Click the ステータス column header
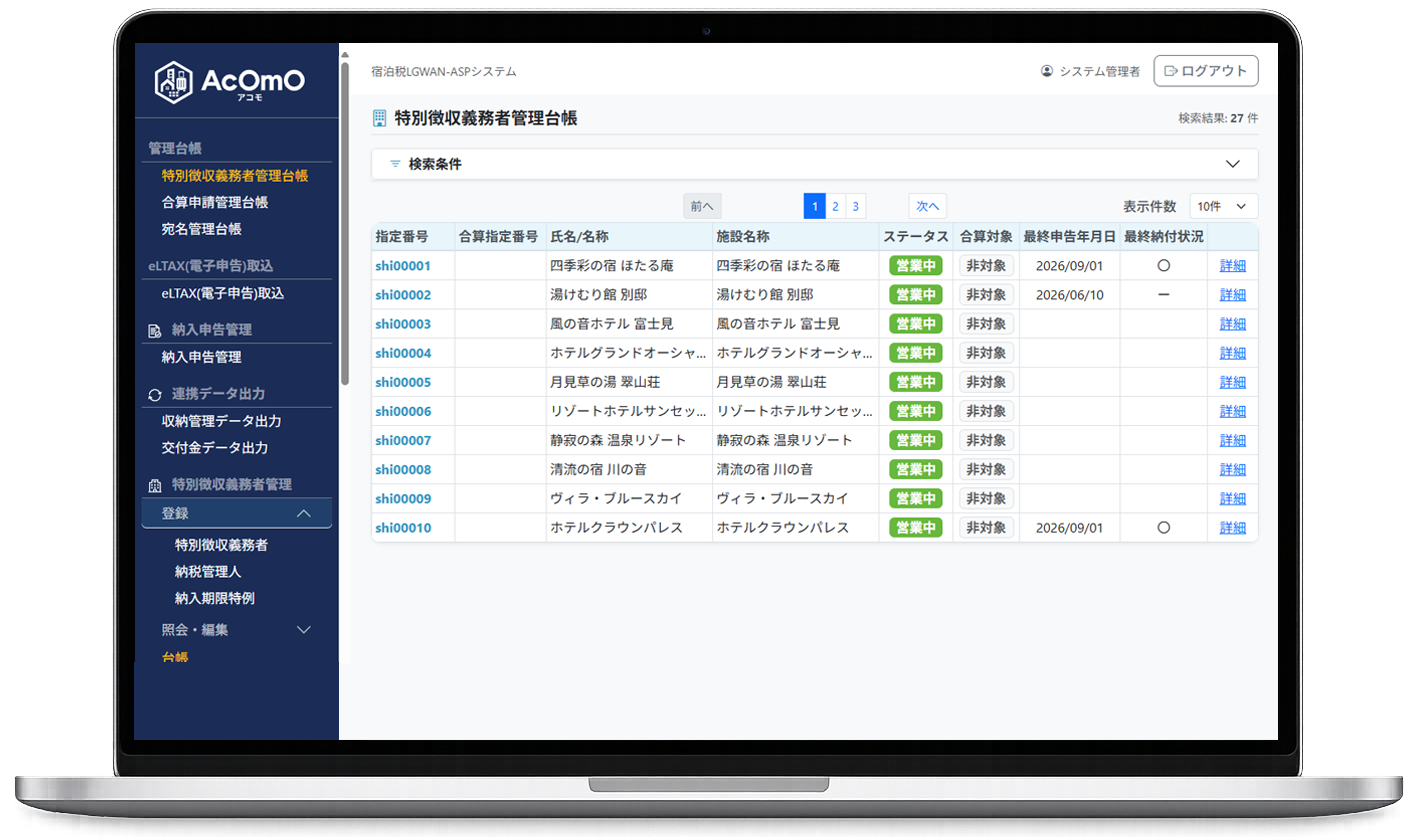The image size is (1416, 837). click(916, 237)
